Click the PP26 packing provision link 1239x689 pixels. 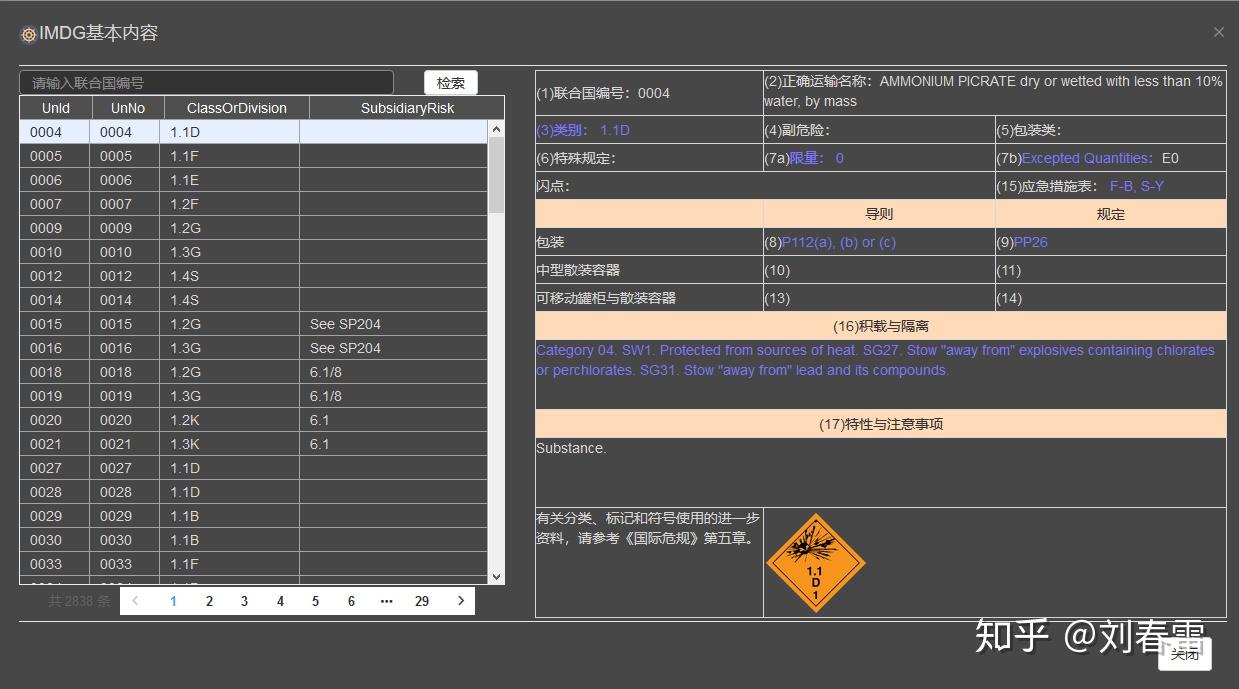click(x=1030, y=241)
